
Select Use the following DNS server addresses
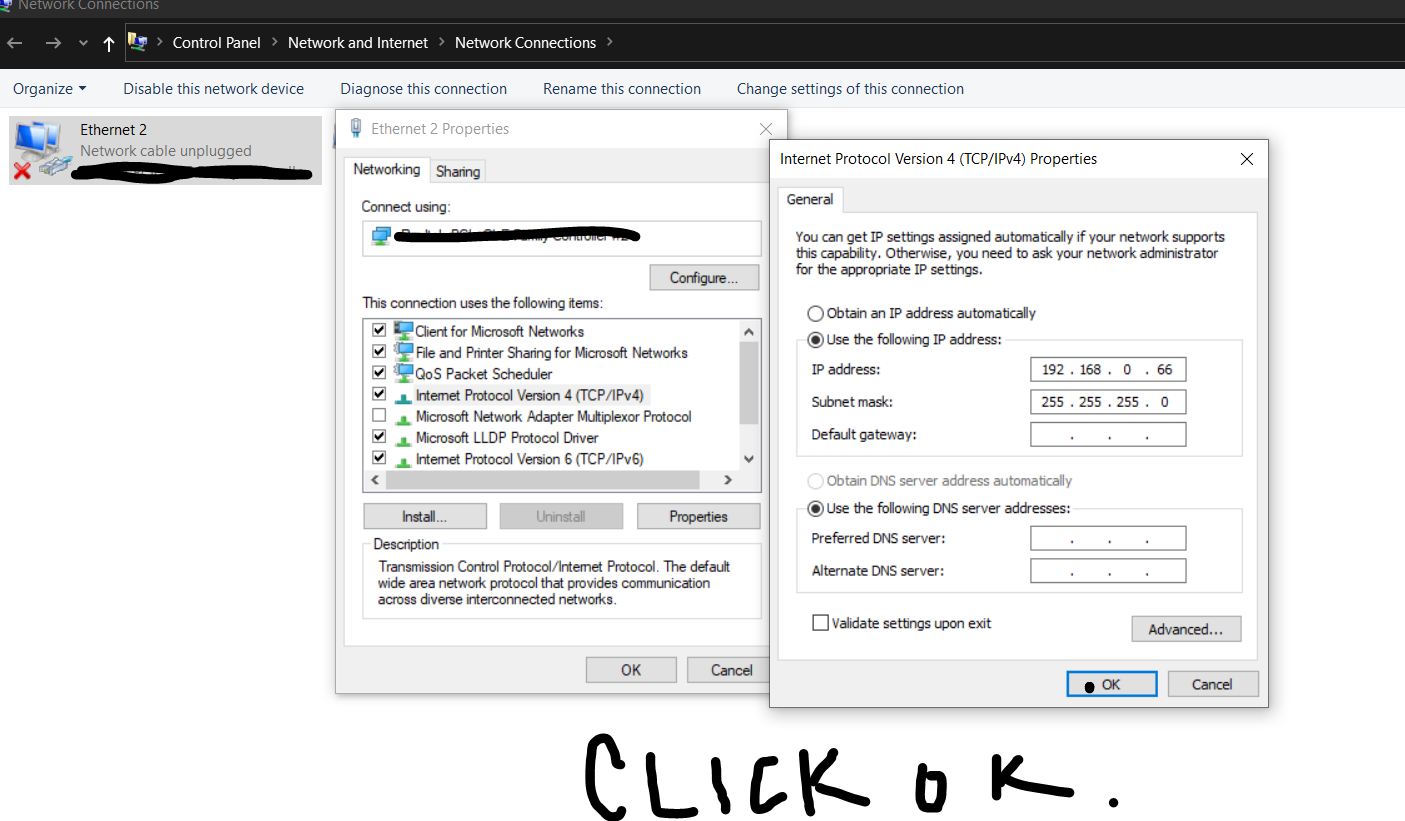pos(939,508)
